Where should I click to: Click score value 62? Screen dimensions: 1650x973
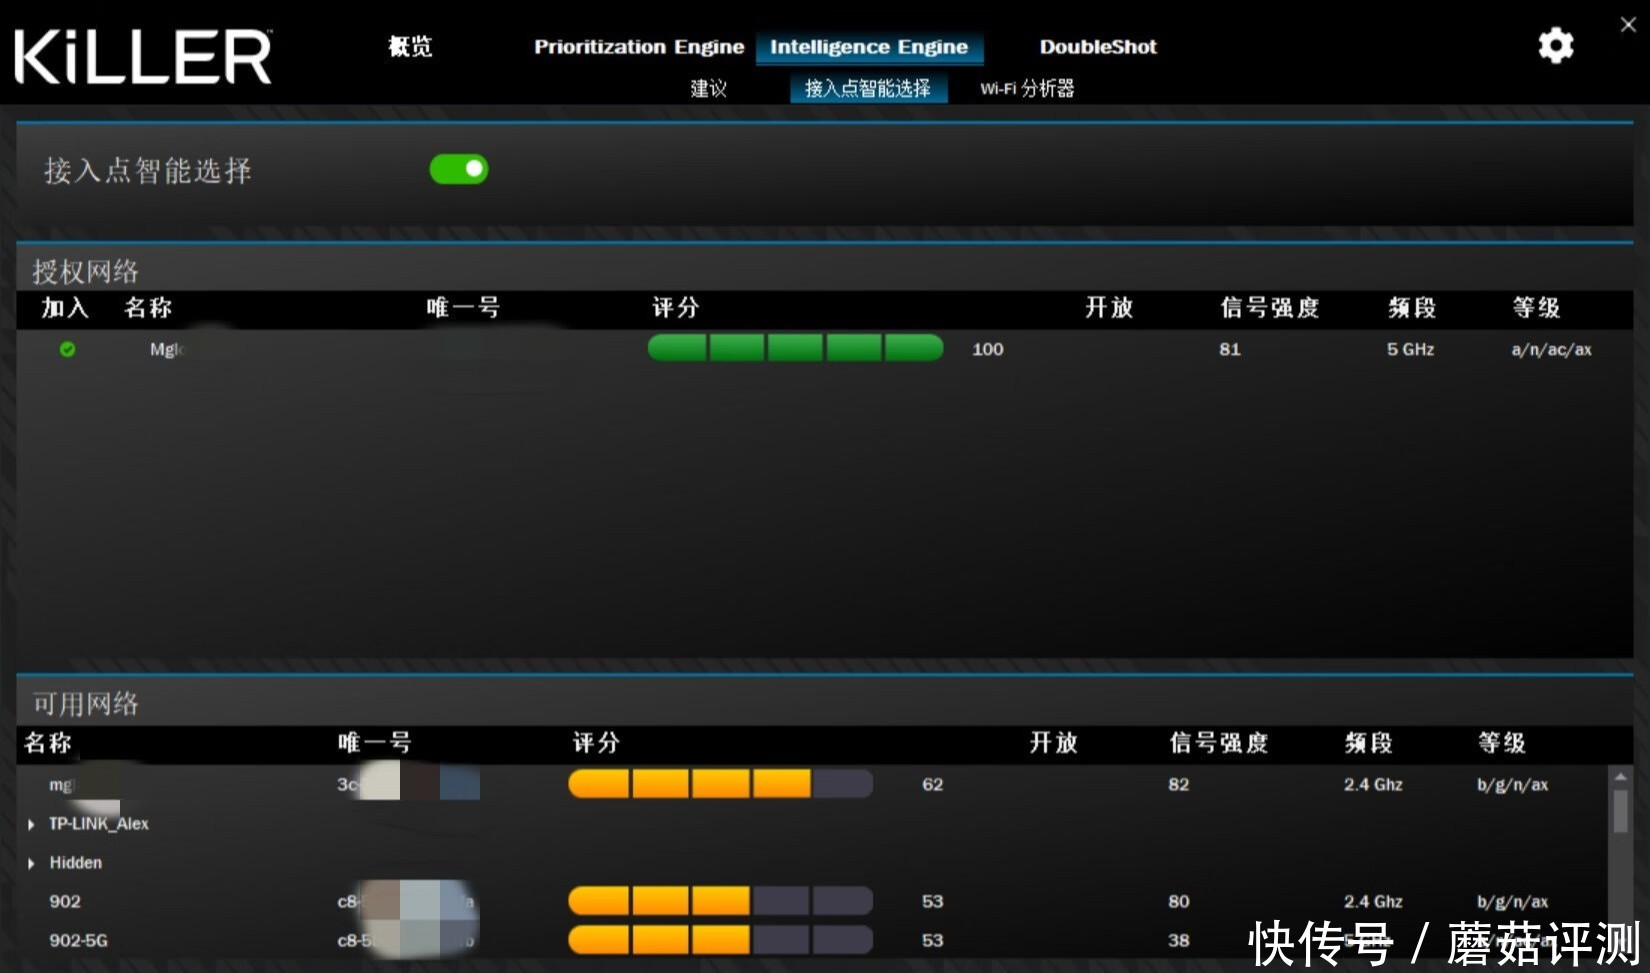click(x=932, y=785)
